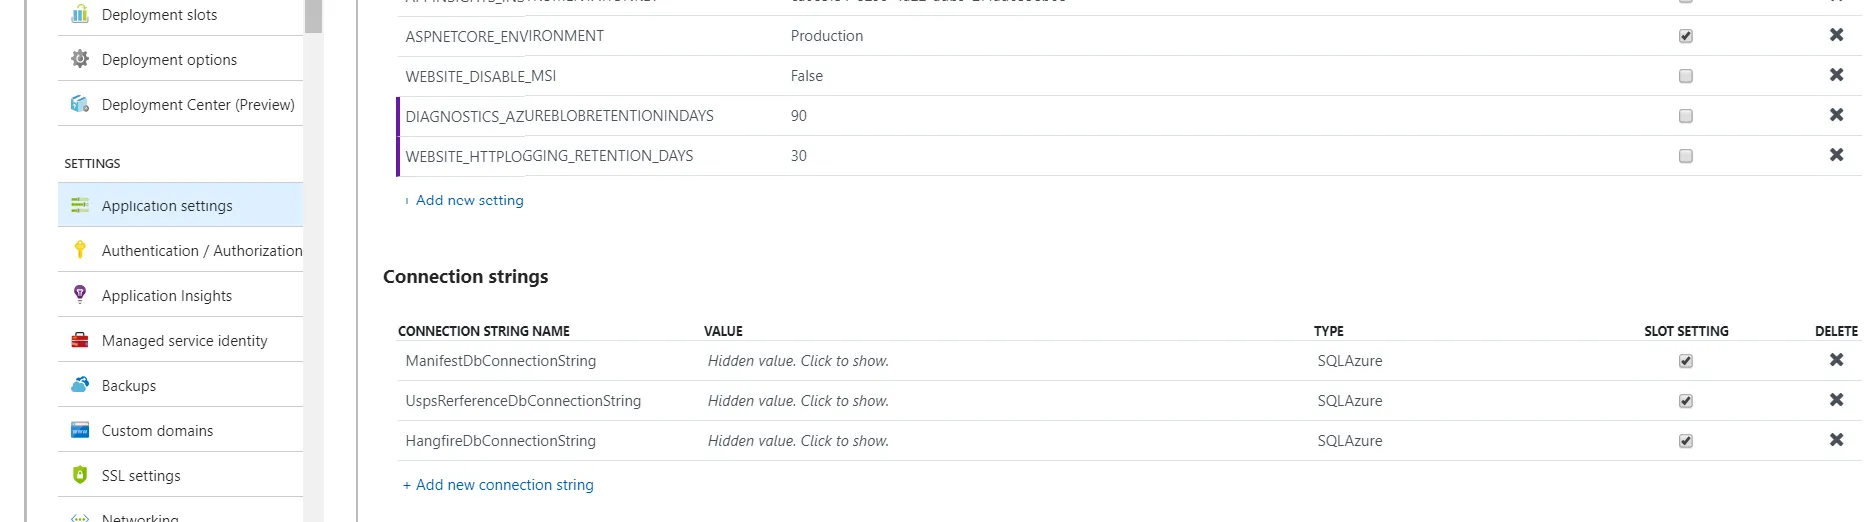
Task: Uncheck slot setting for ASPNETCORE_ENVIRONMENT
Action: 1686,36
